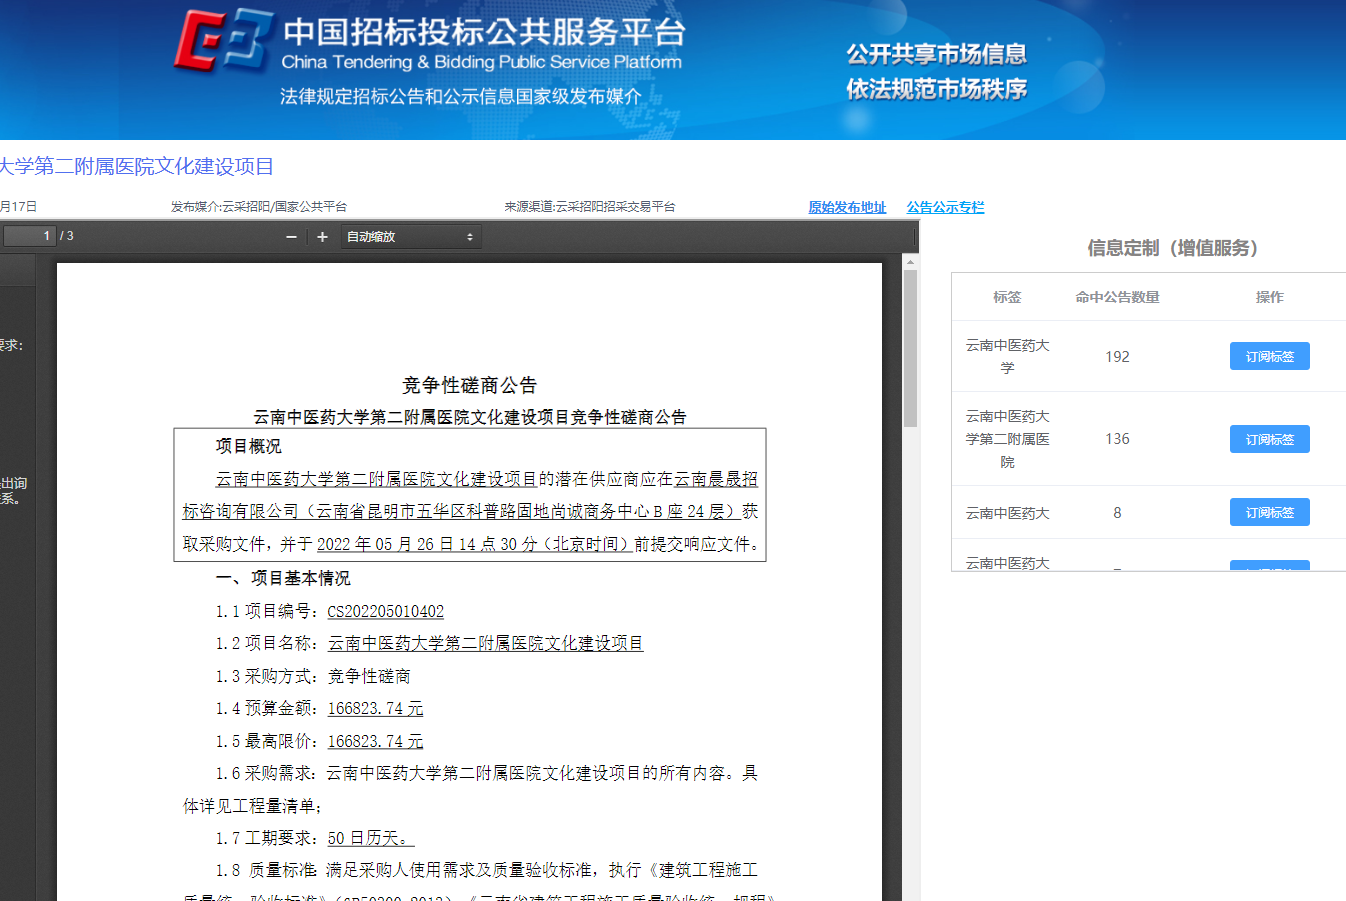
Task: Click the PDF page number input field
Action: pos(29,236)
